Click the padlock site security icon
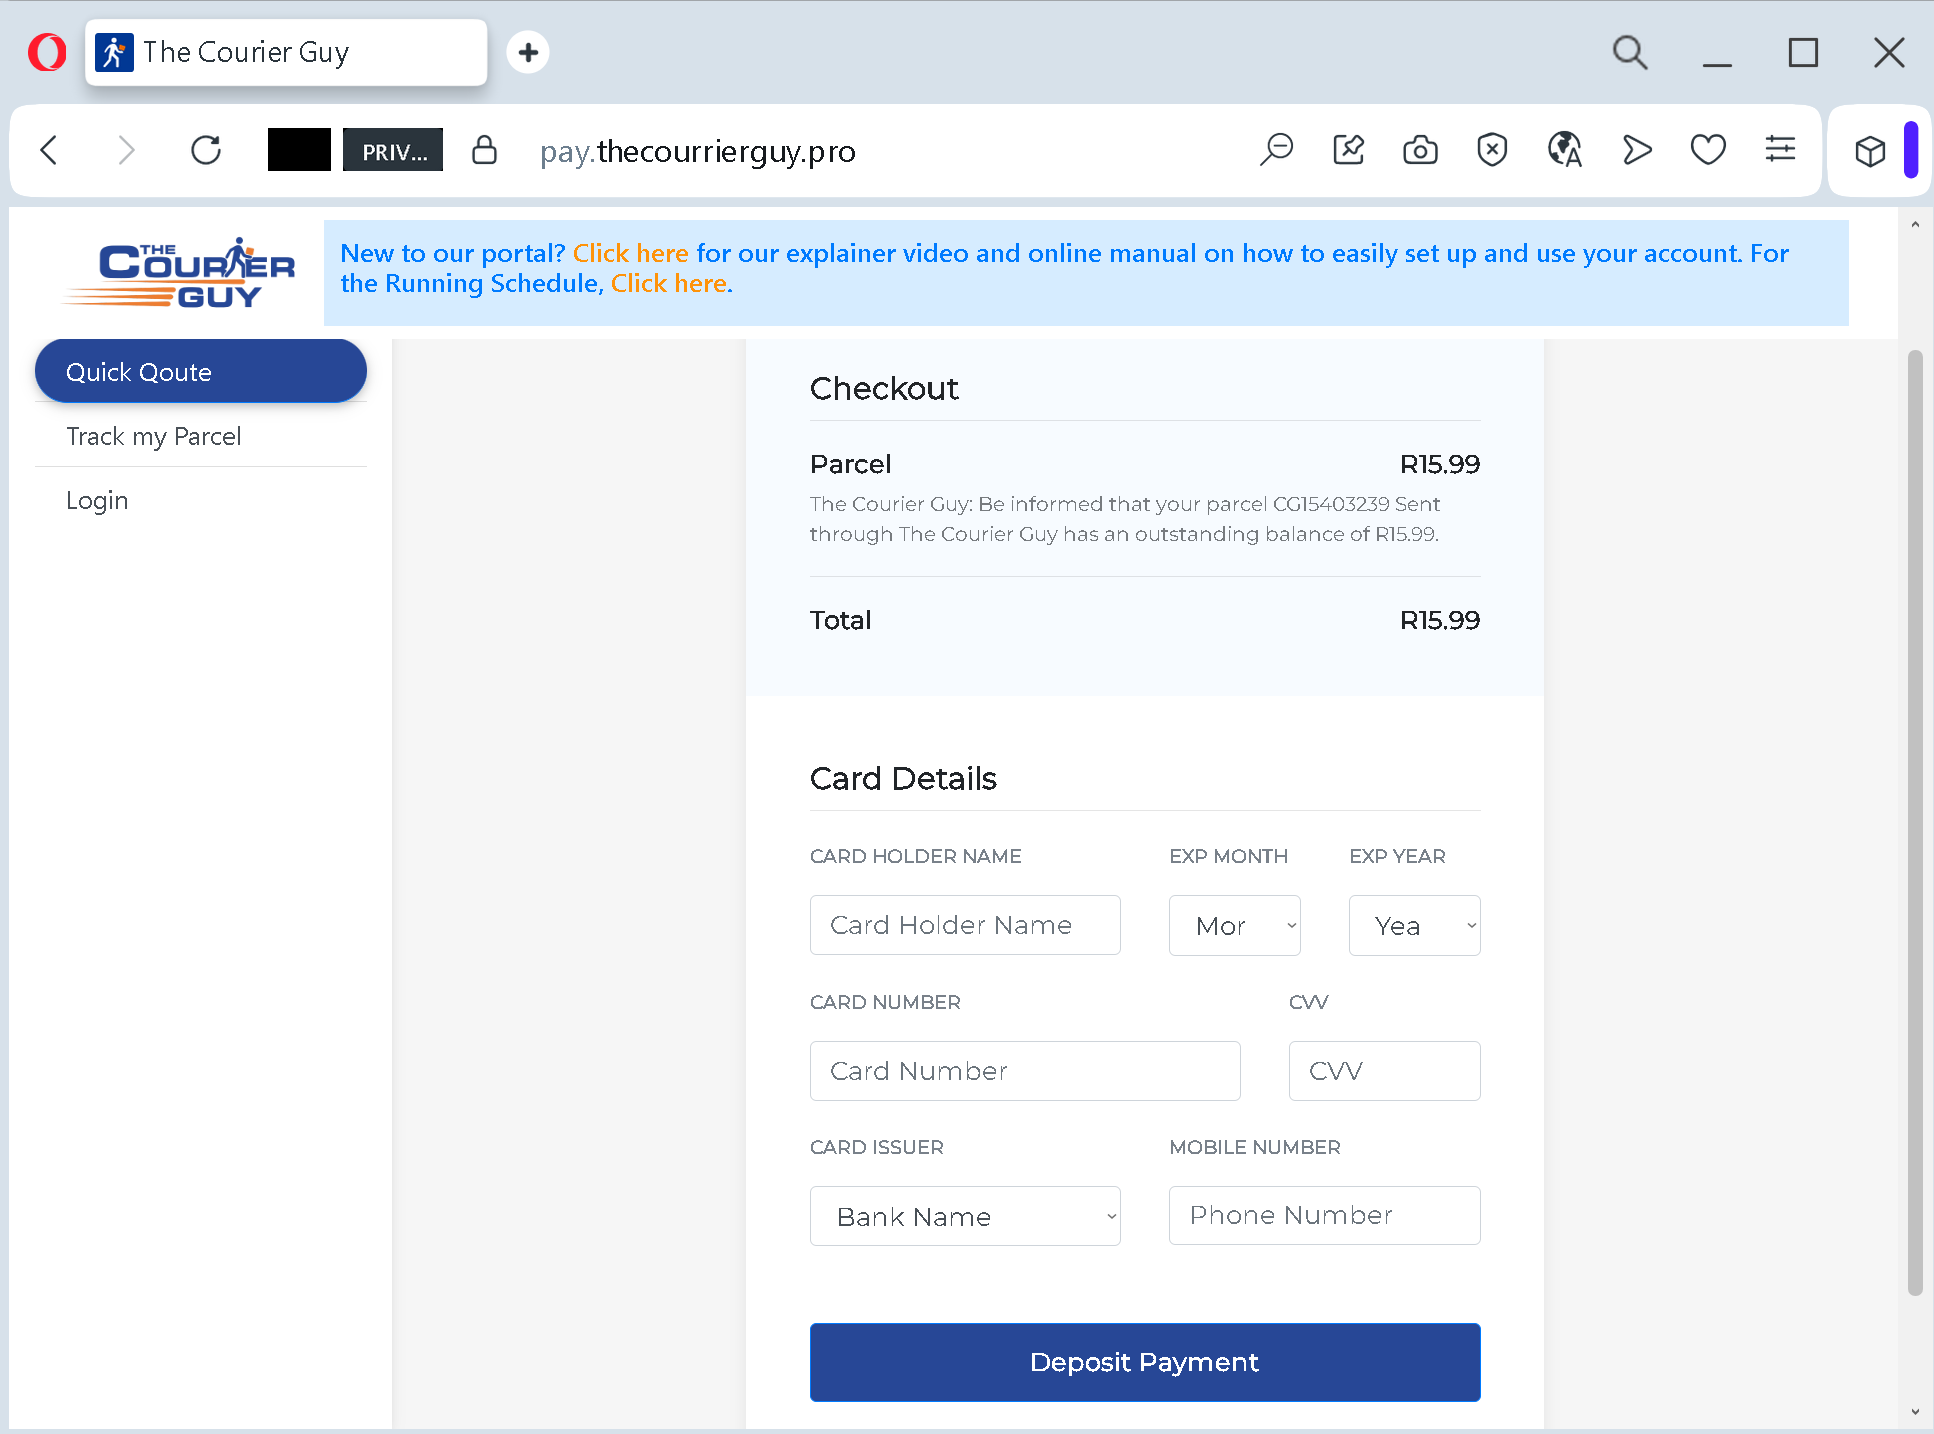 pos(484,151)
